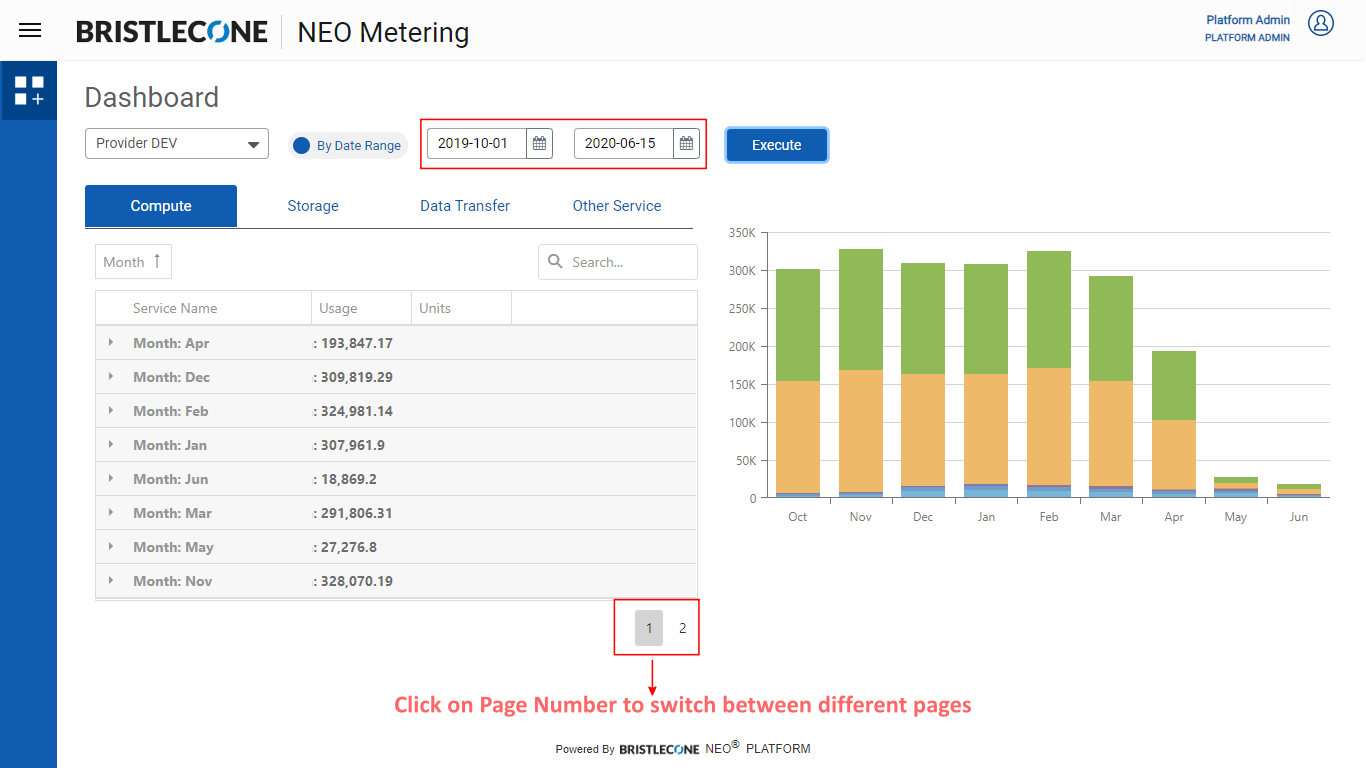Toggle Month sort order arrow

157,261
